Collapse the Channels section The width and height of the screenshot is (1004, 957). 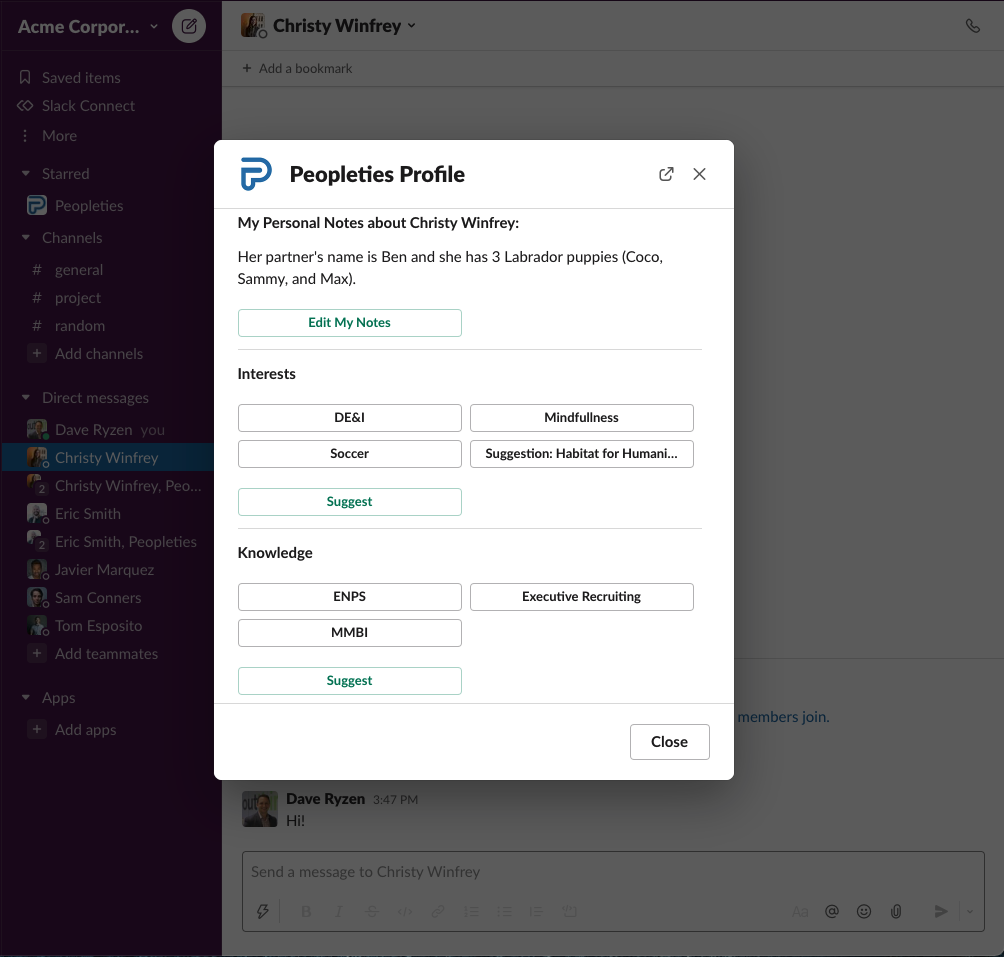pos(26,237)
